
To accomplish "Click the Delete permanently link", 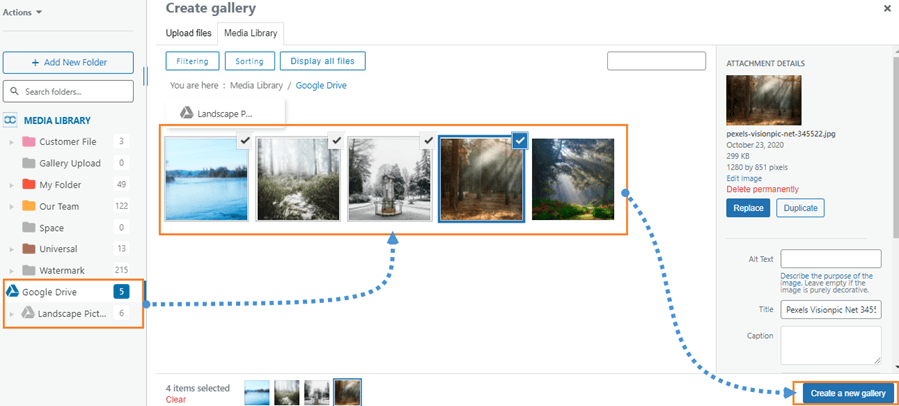I will [762, 189].
